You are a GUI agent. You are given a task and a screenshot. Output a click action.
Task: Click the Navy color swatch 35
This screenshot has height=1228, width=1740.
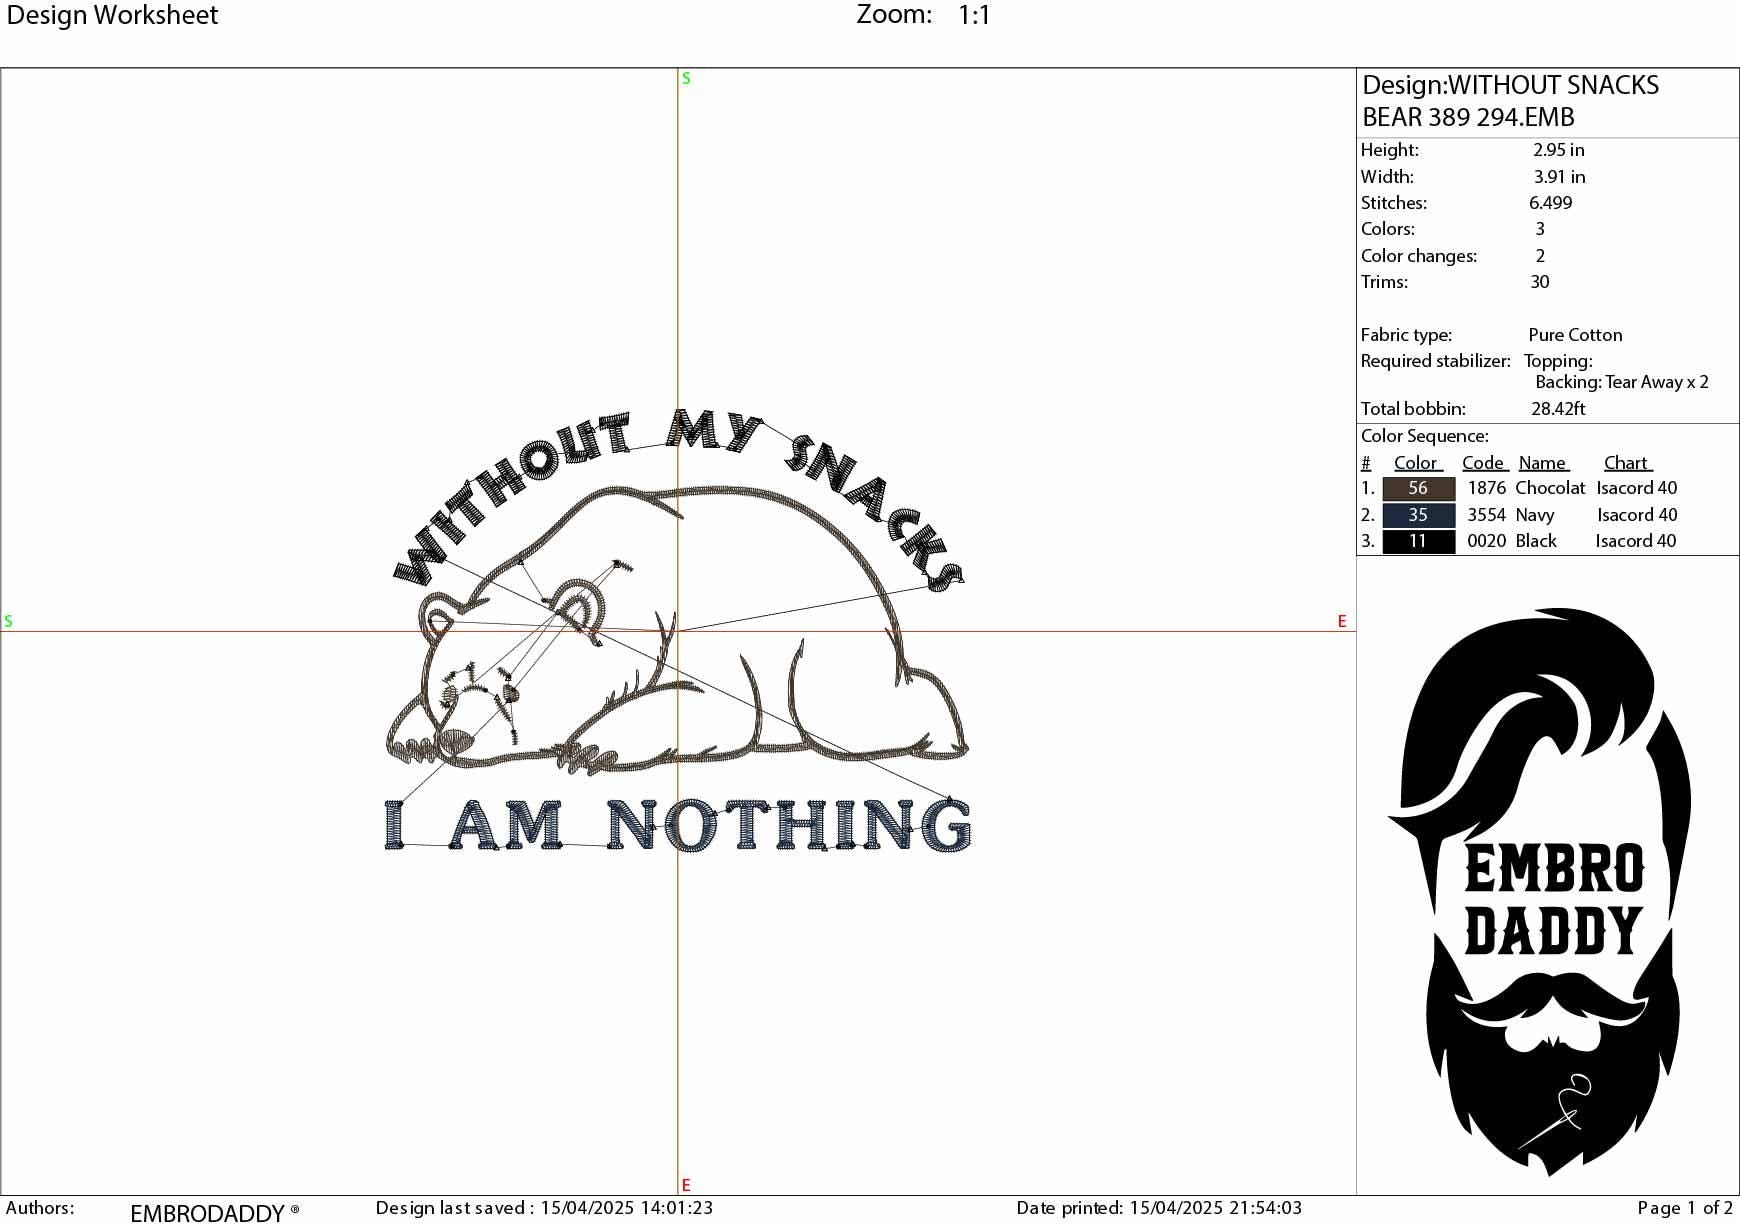pos(1418,515)
